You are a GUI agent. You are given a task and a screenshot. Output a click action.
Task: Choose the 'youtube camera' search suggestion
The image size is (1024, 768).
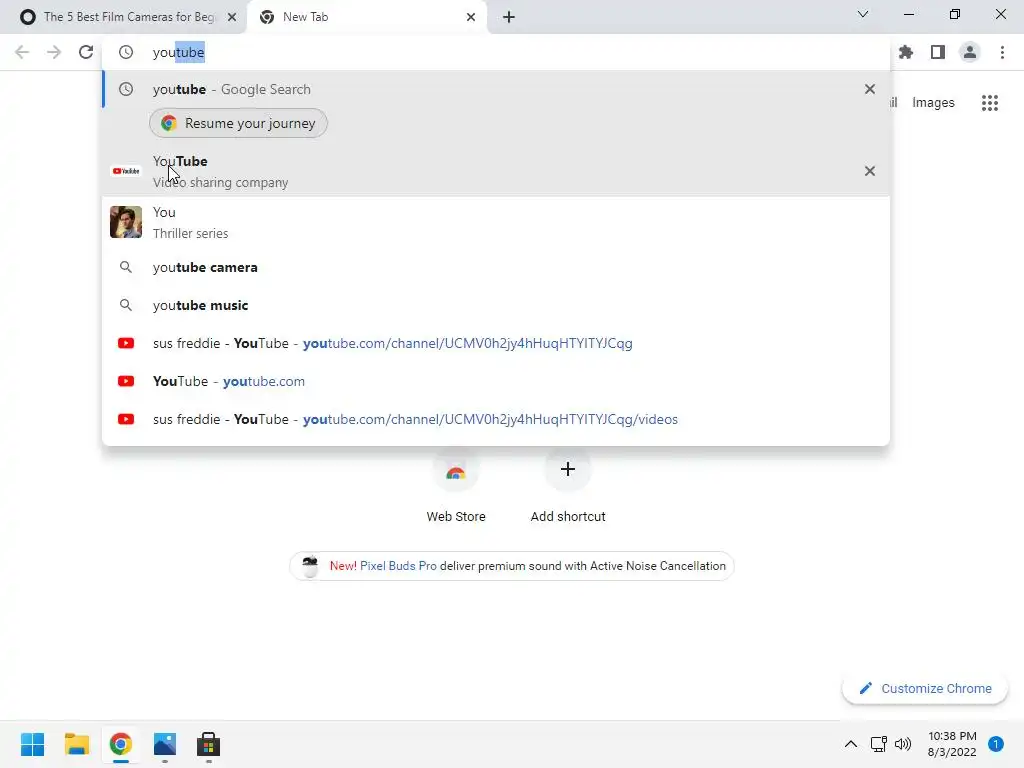point(496,267)
